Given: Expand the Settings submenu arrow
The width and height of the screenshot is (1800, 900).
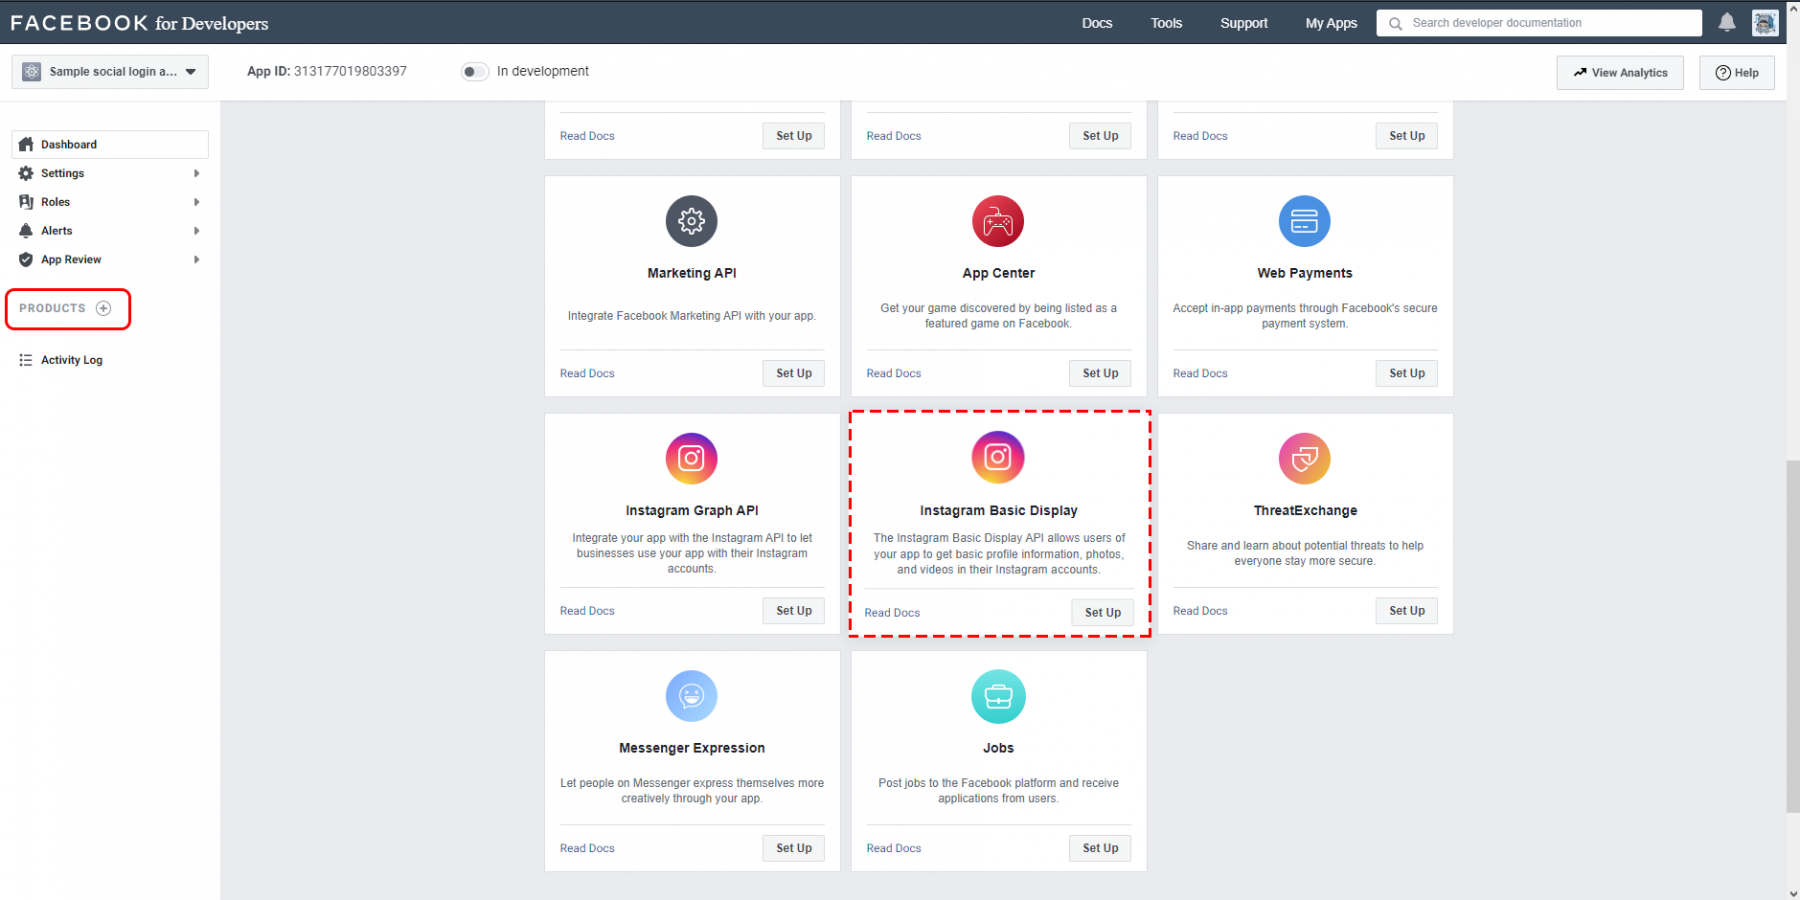Looking at the screenshot, I should 196,173.
